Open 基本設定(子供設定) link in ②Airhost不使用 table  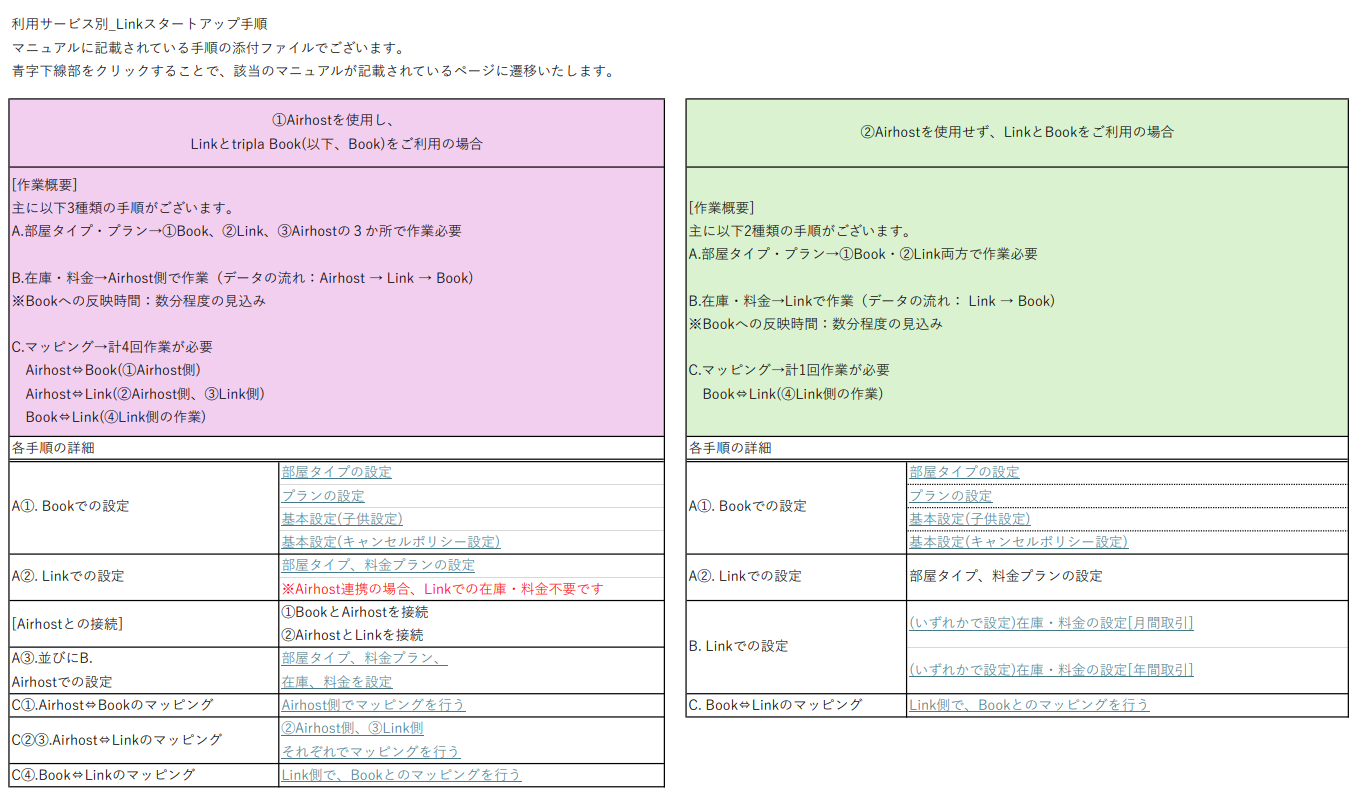pos(970,519)
